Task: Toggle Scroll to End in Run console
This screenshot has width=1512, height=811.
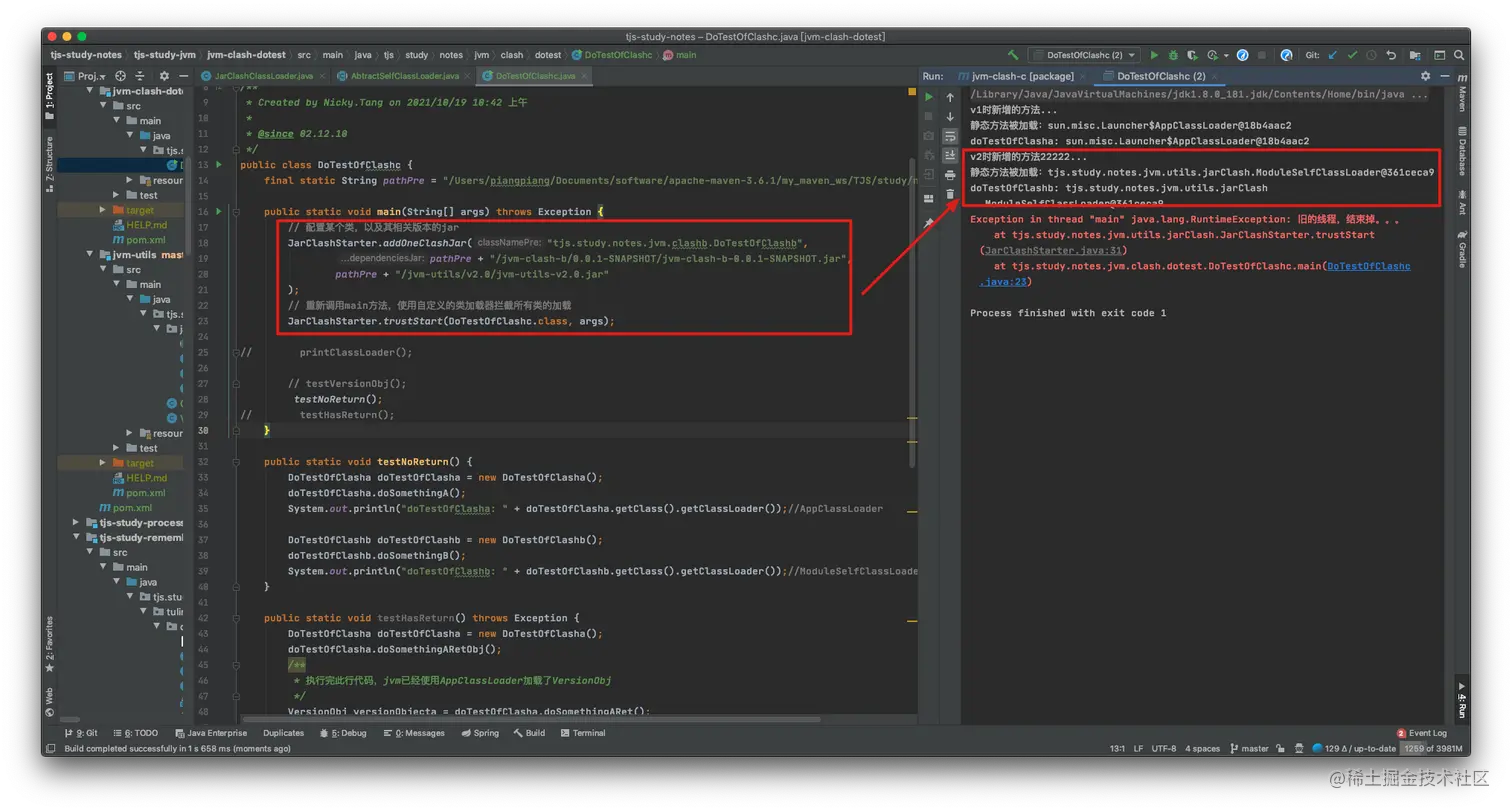Action: (x=950, y=155)
